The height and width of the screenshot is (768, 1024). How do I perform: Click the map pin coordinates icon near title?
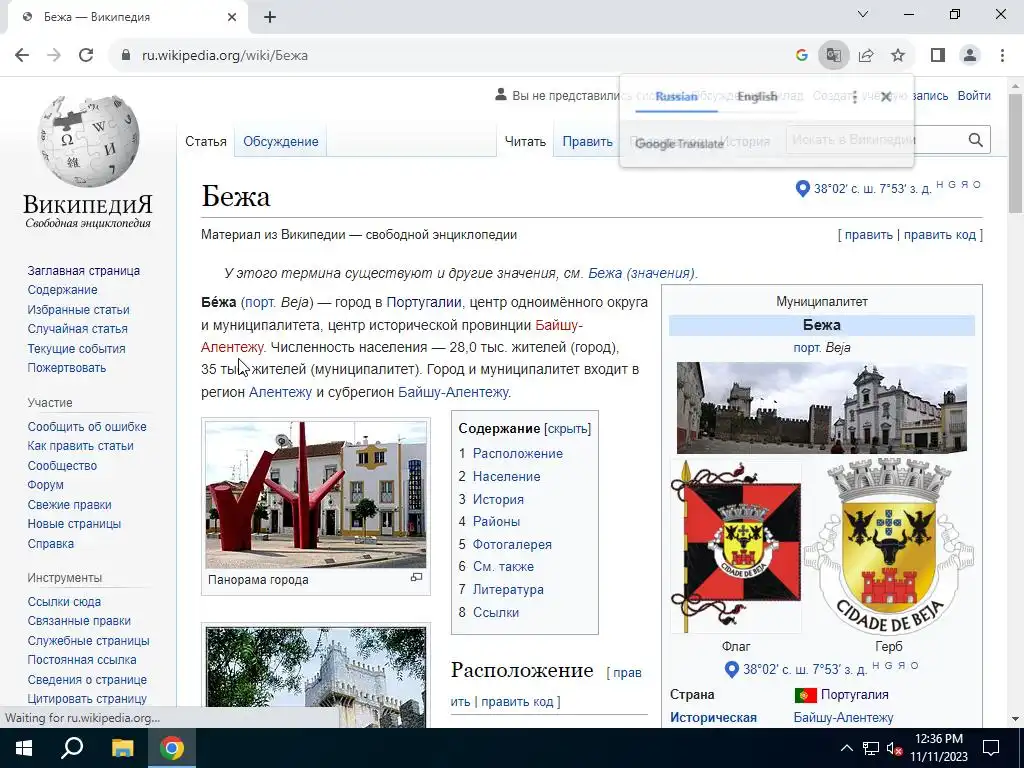[x=803, y=189]
